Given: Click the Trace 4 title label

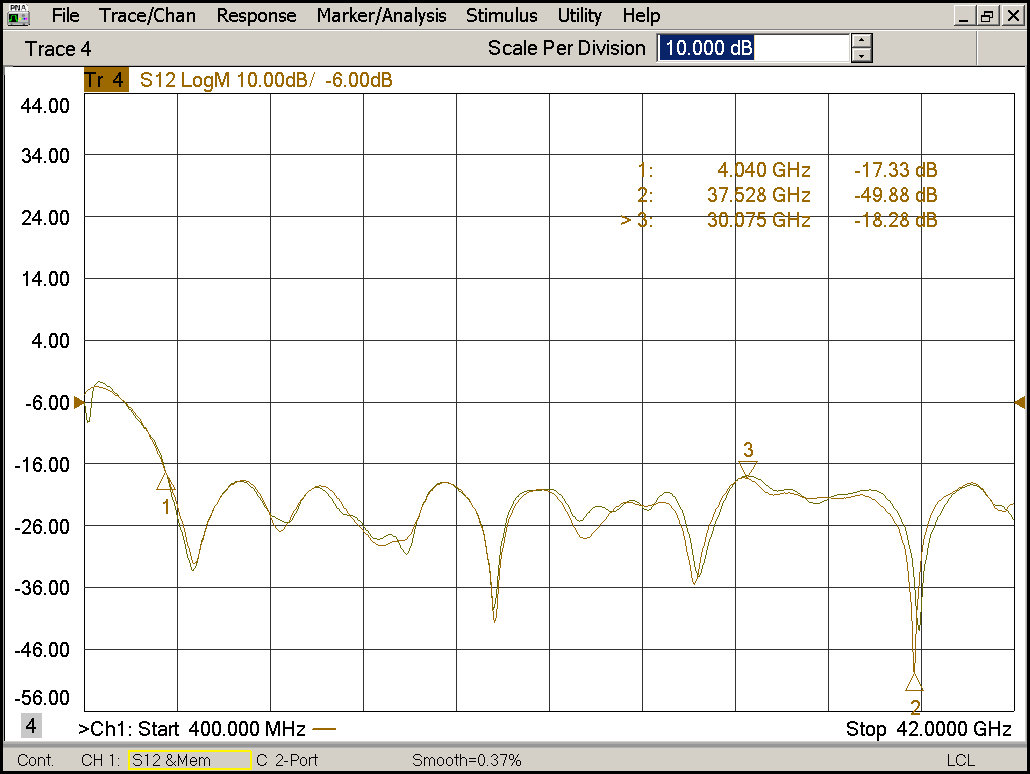Looking at the screenshot, I should [58, 49].
